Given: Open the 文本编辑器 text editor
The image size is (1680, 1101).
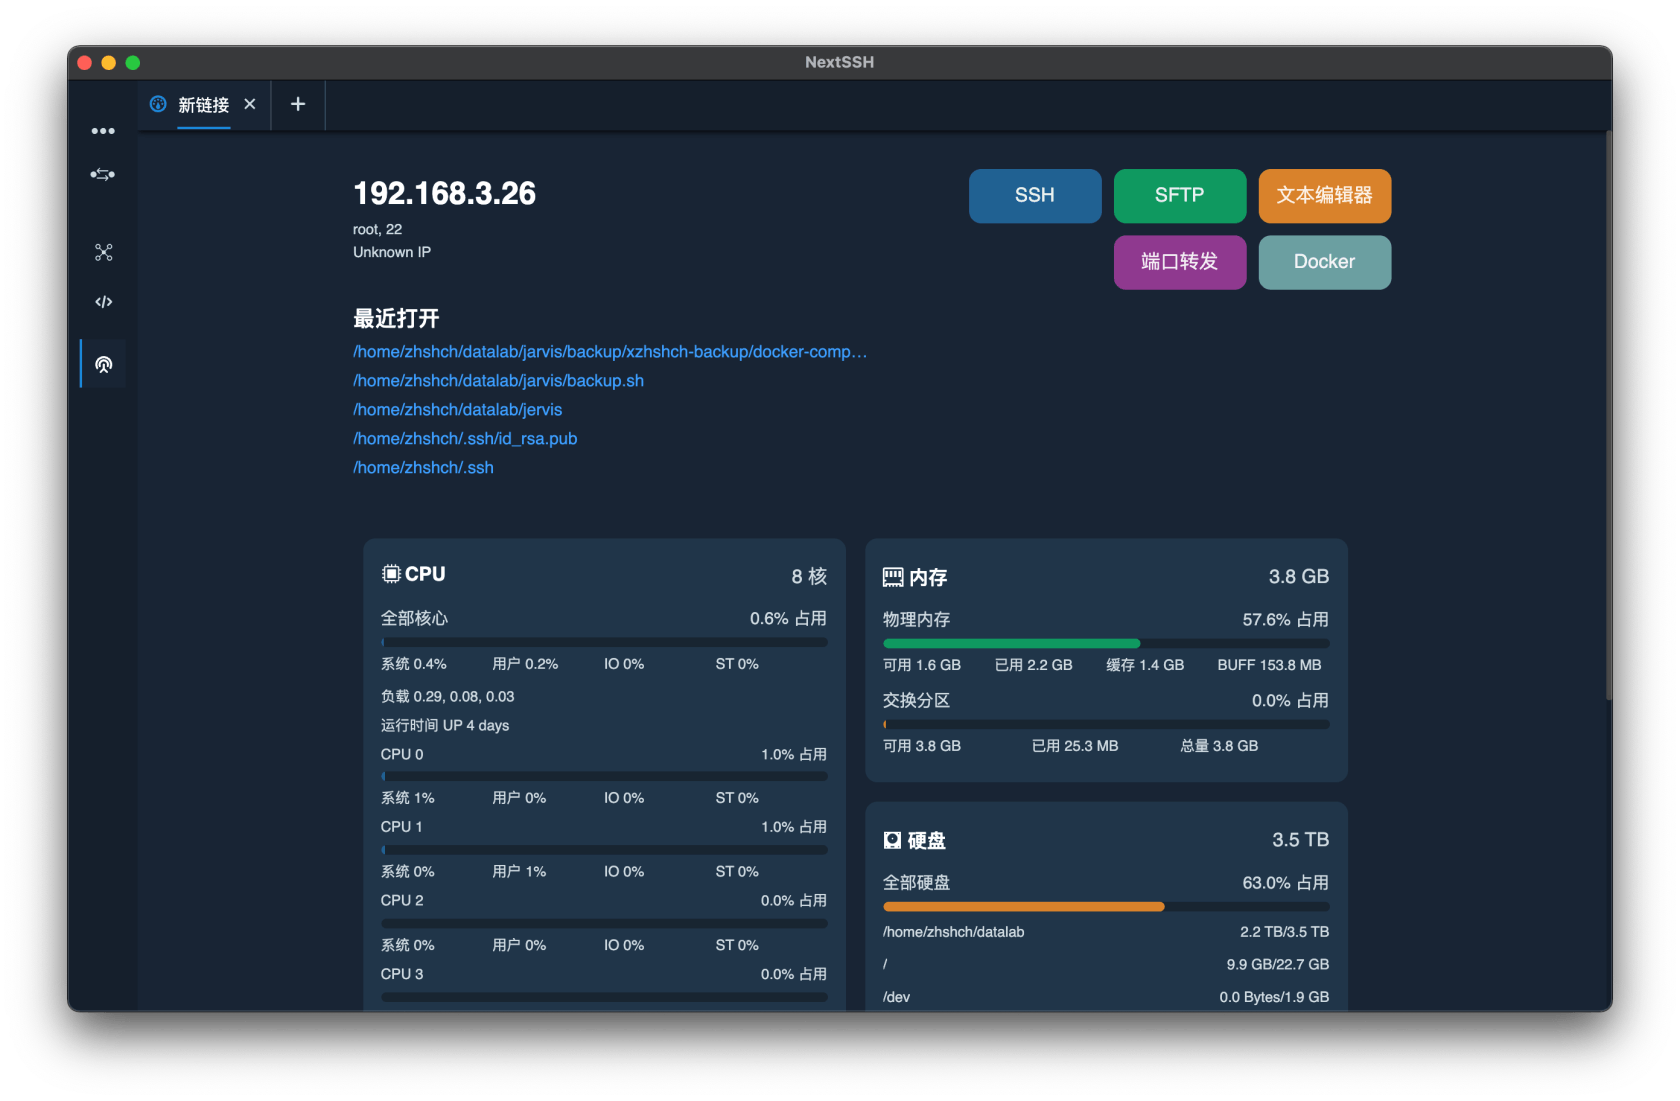Looking at the screenshot, I should [1324, 195].
